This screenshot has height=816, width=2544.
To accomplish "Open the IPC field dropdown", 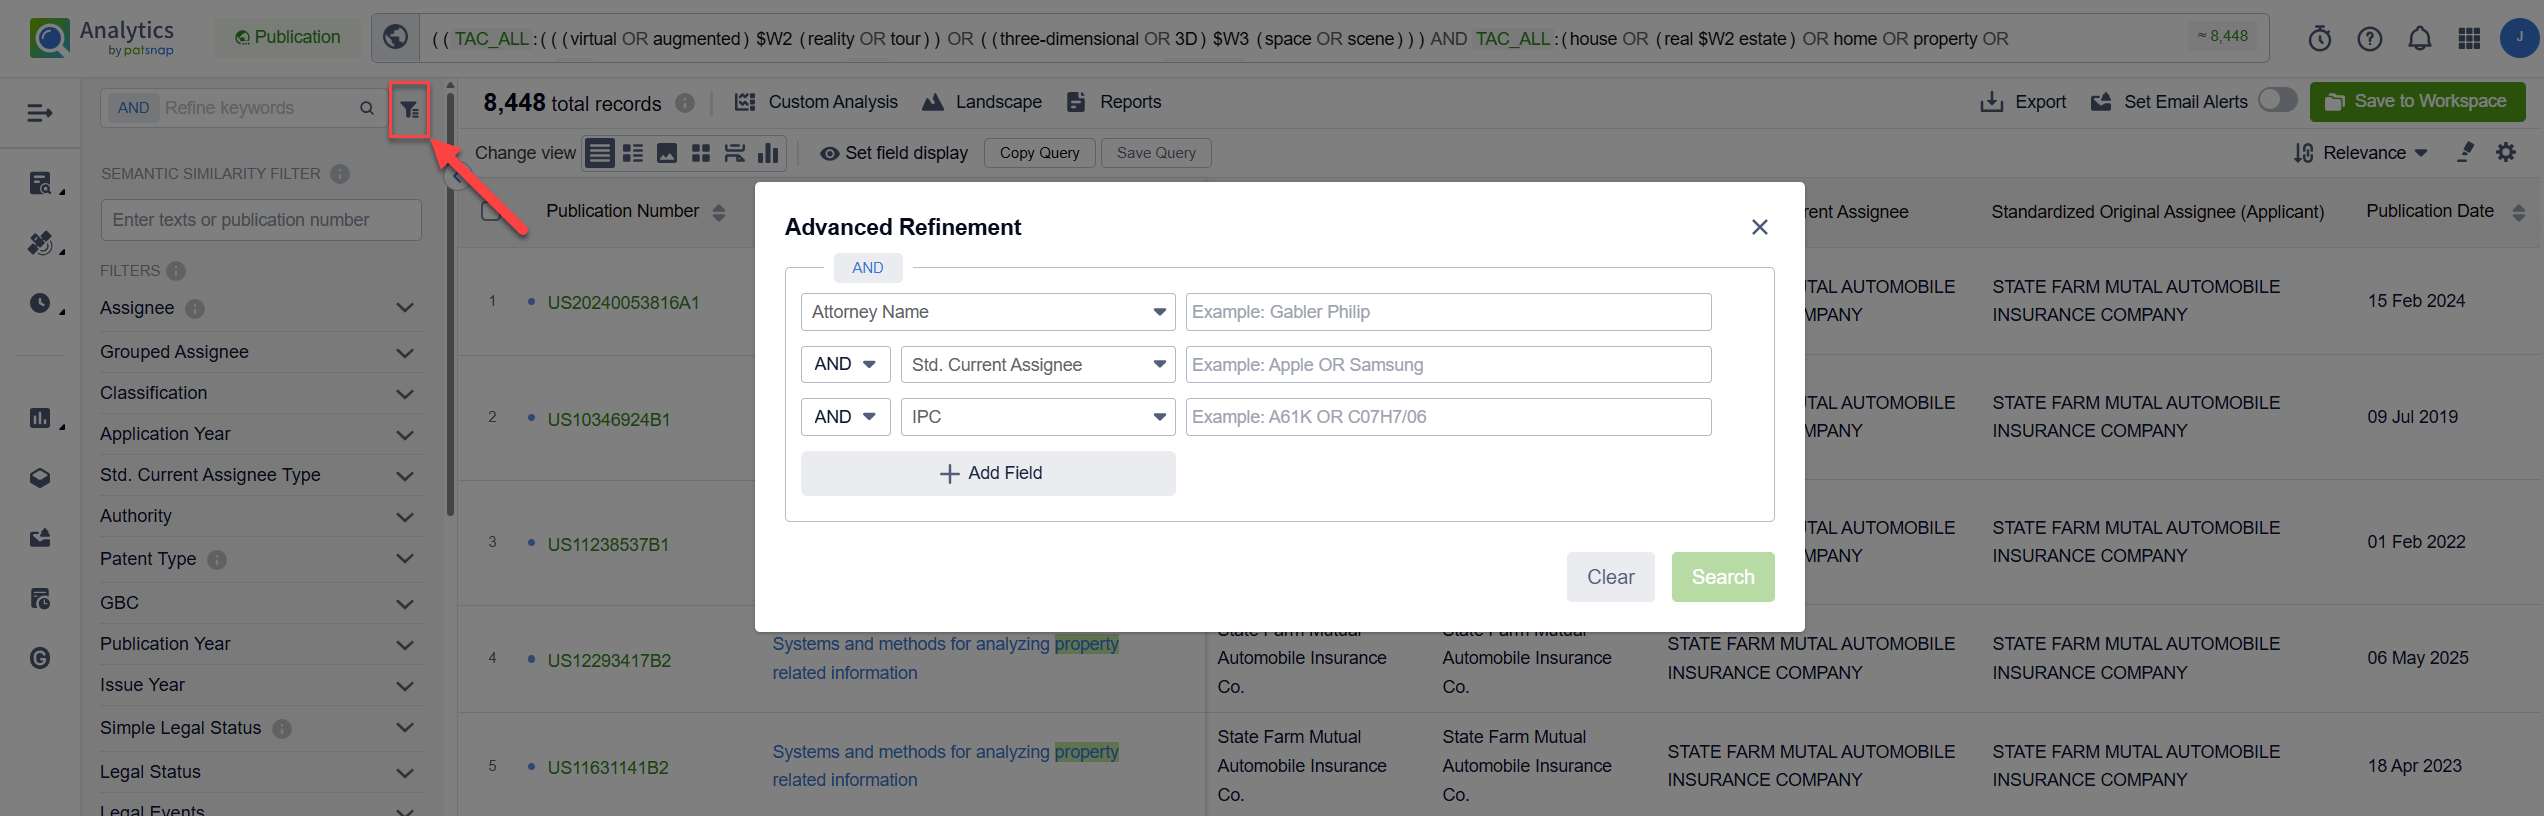I will [1037, 417].
